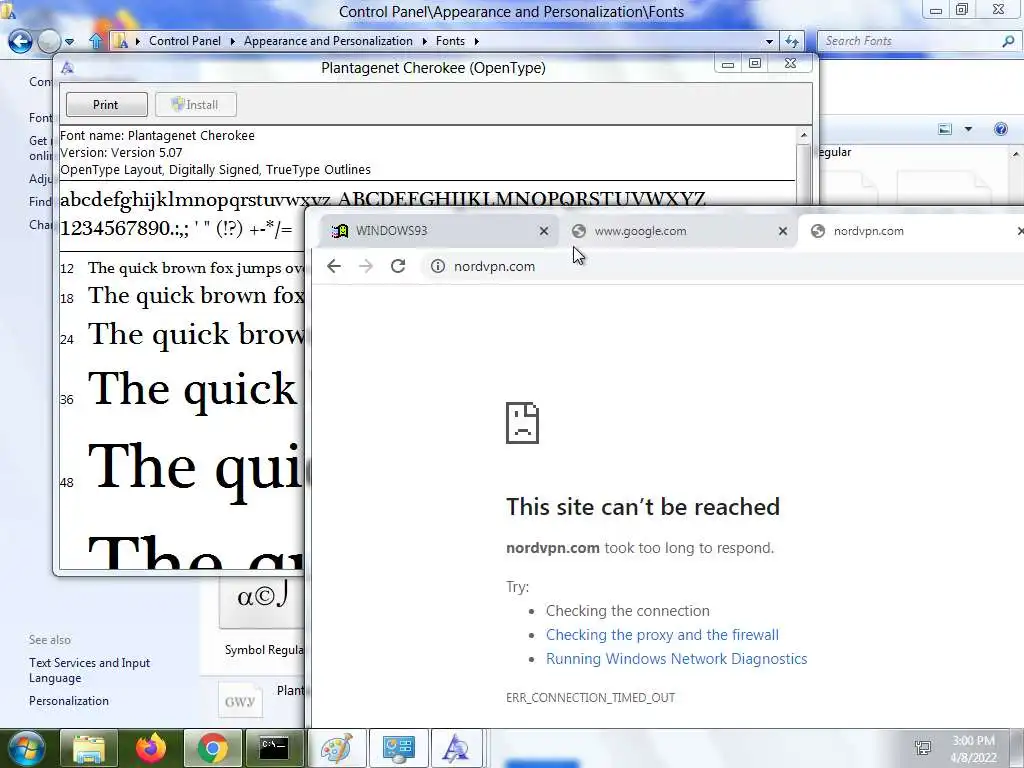Open the Command Prompt taskbar icon
Image resolution: width=1024 pixels, height=768 pixels.
[x=274, y=748]
